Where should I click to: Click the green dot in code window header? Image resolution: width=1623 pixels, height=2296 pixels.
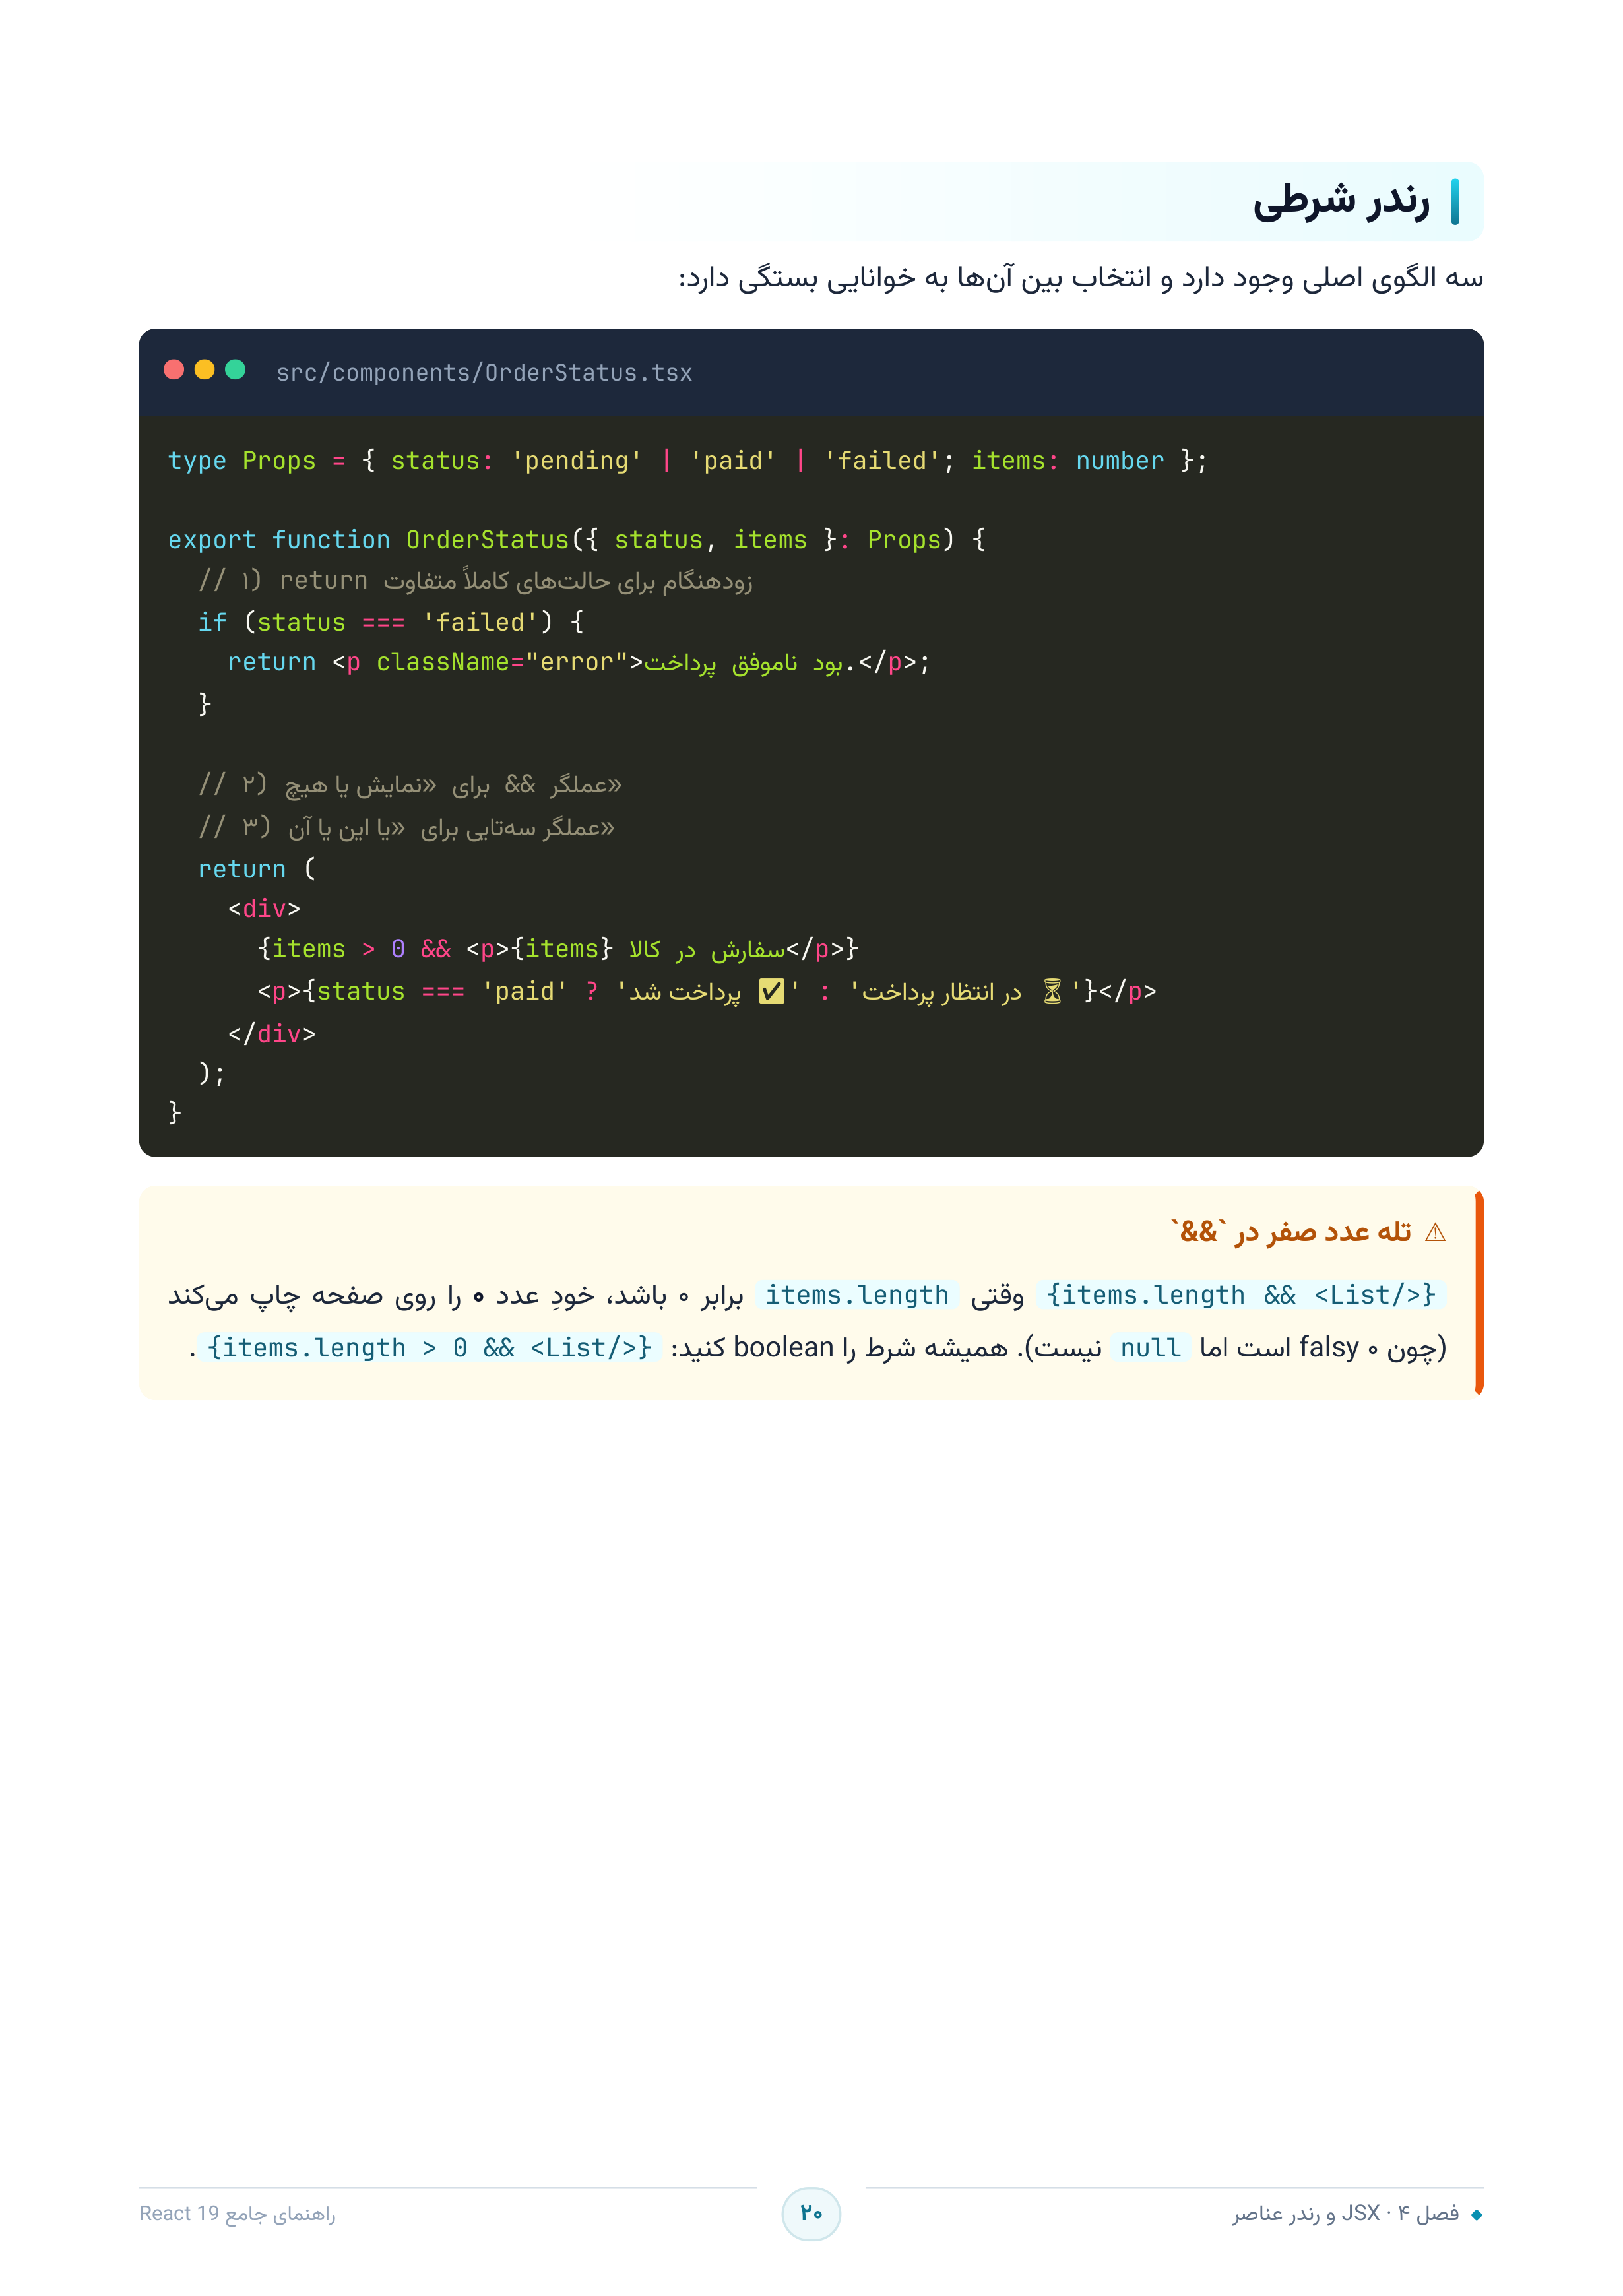(236, 370)
